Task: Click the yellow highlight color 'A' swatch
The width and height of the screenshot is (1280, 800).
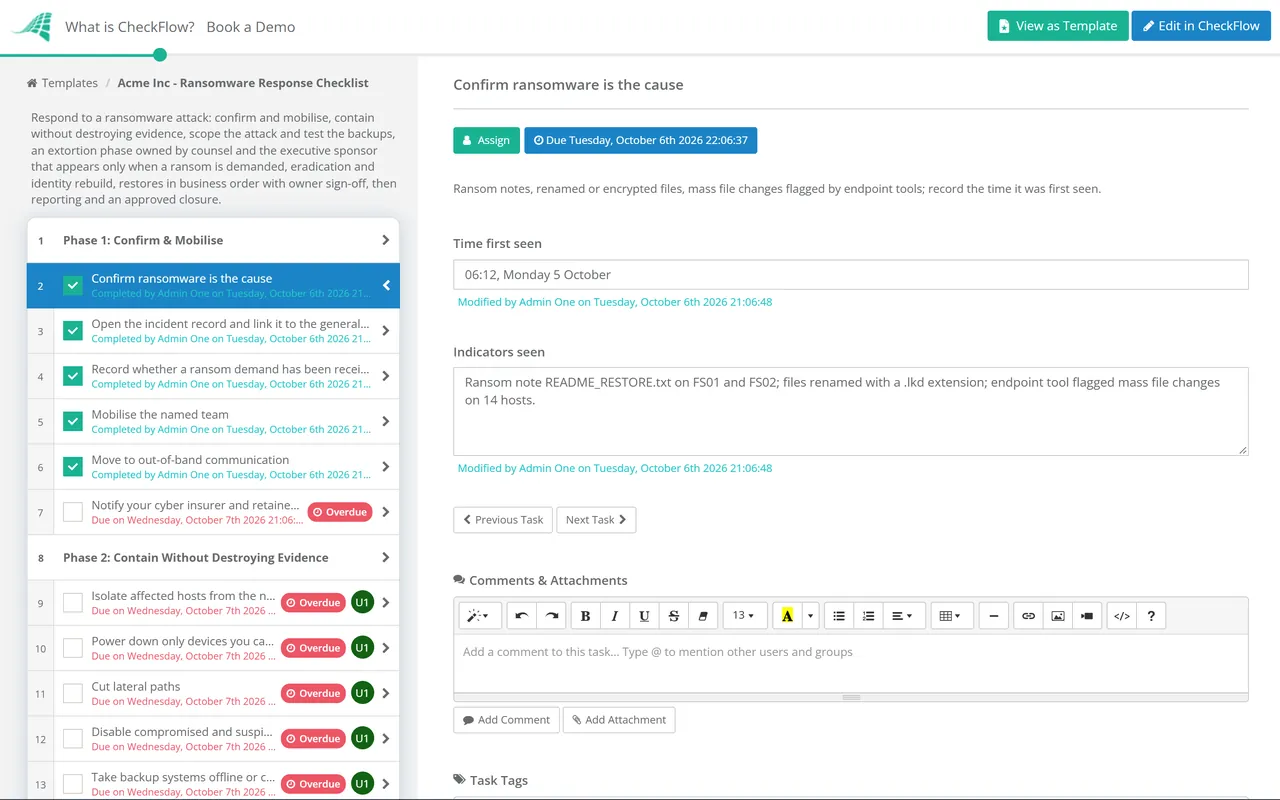Action: (787, 616)
